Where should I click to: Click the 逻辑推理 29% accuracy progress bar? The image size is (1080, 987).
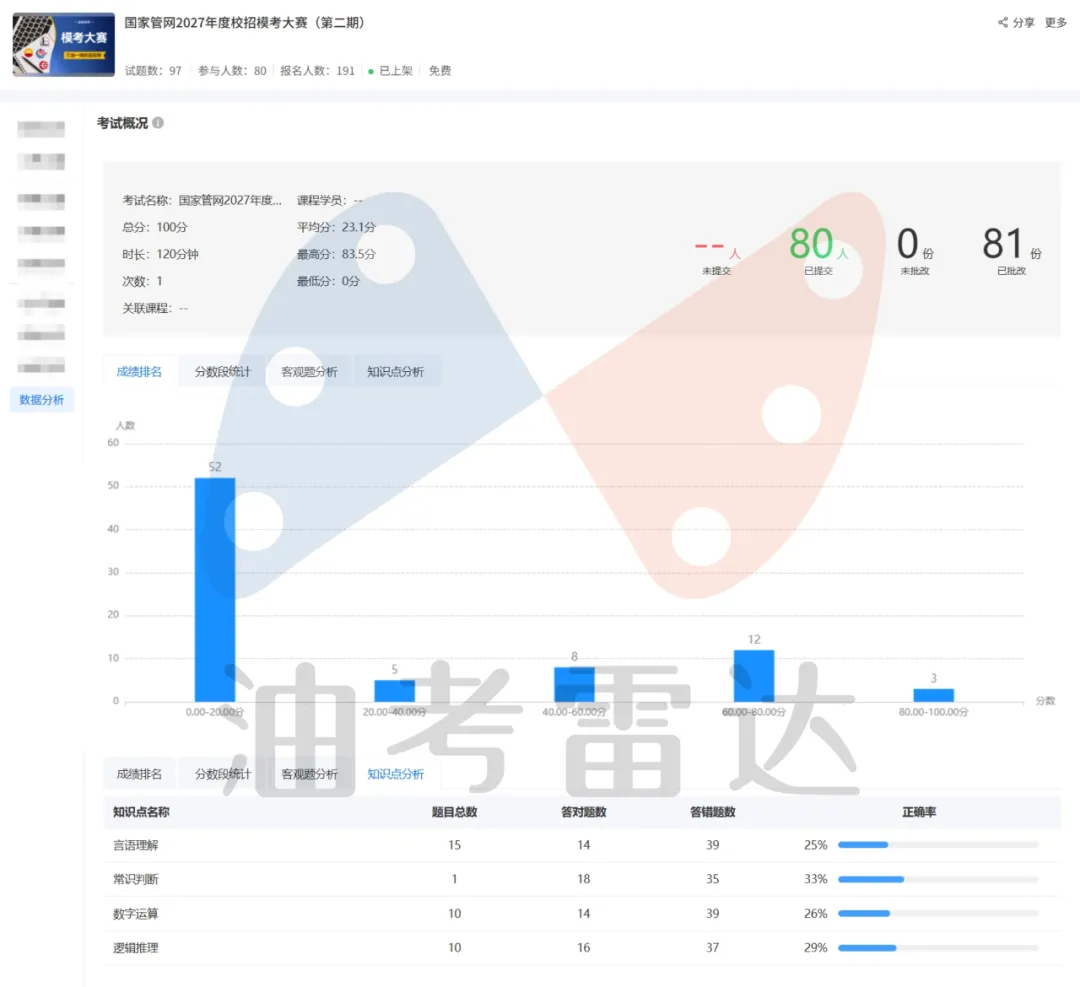[938, 948]
